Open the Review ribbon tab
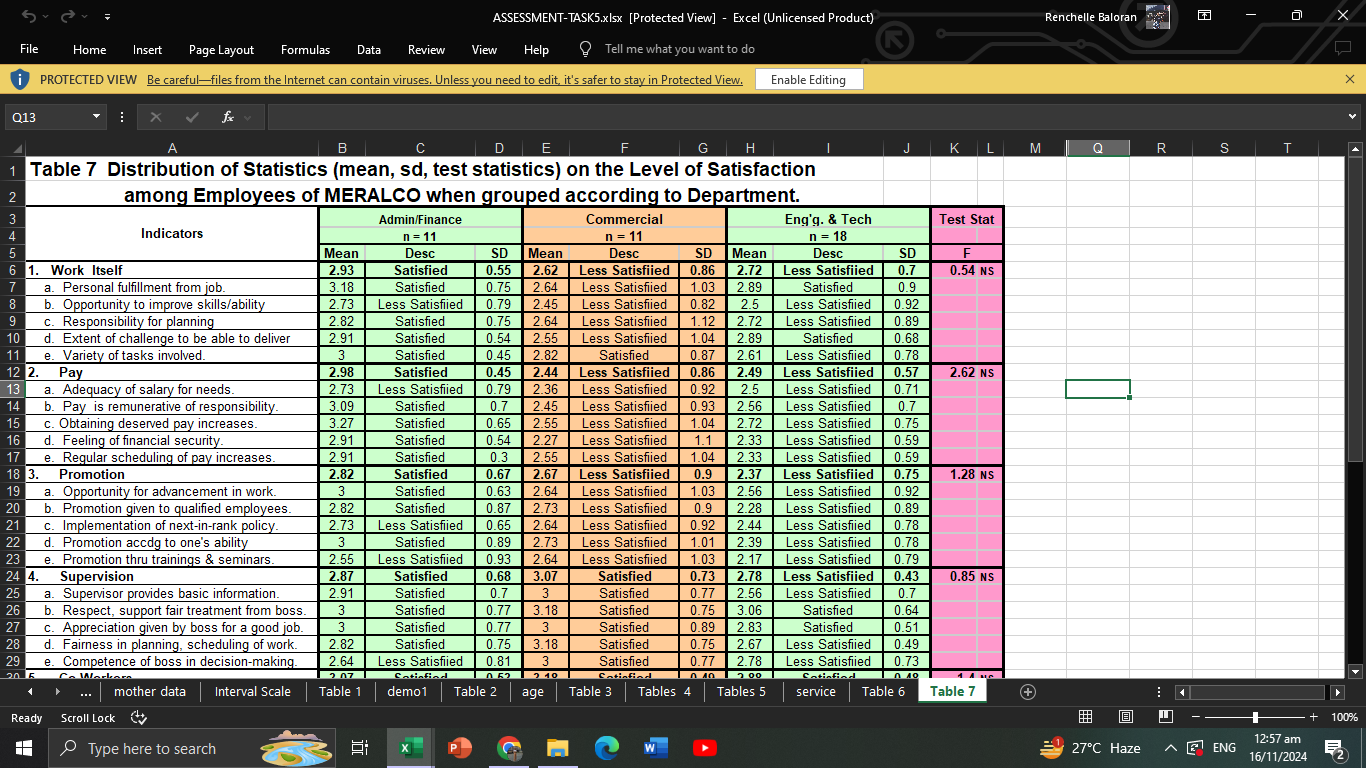The image size is (1366, 768). coord(426,49)
